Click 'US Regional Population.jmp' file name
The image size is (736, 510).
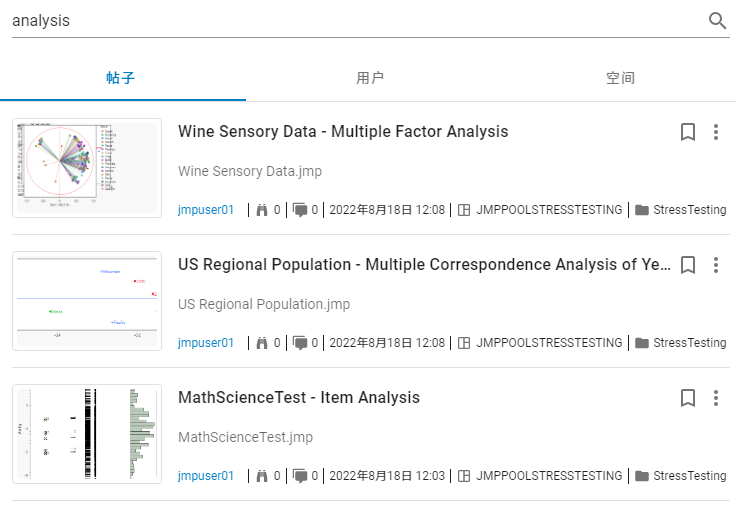(264, 304)
